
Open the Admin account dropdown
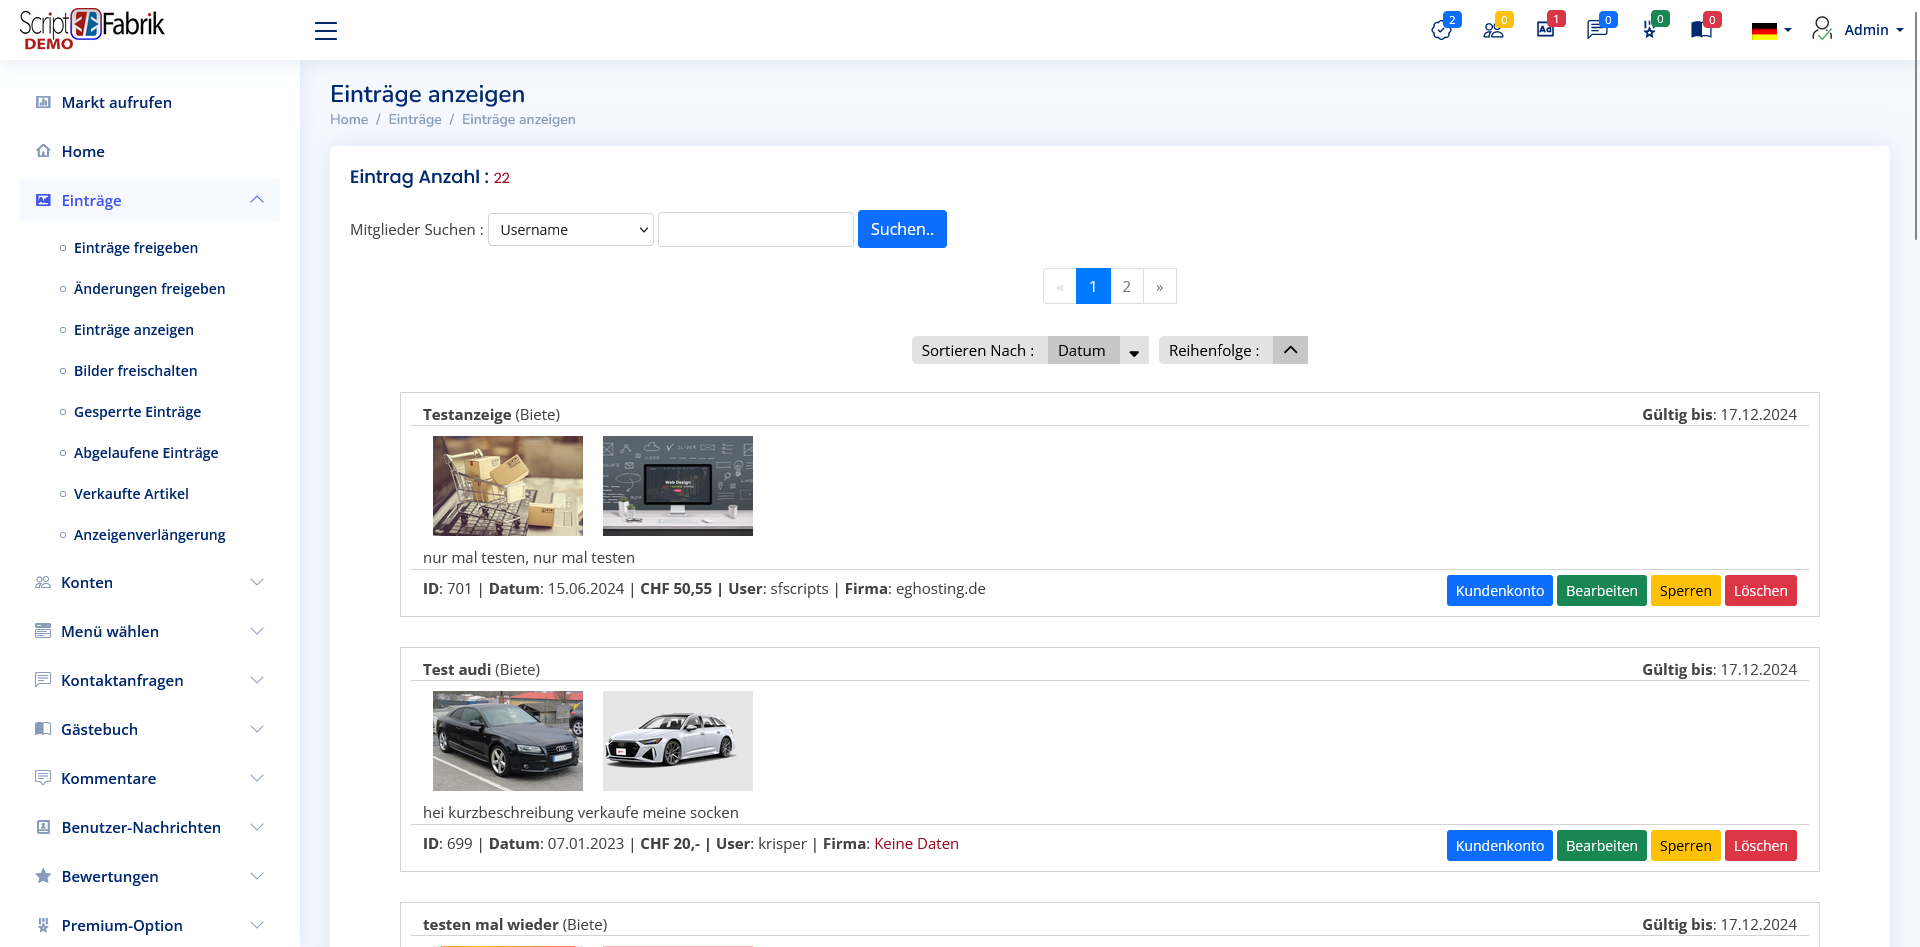click(1874, 30)
